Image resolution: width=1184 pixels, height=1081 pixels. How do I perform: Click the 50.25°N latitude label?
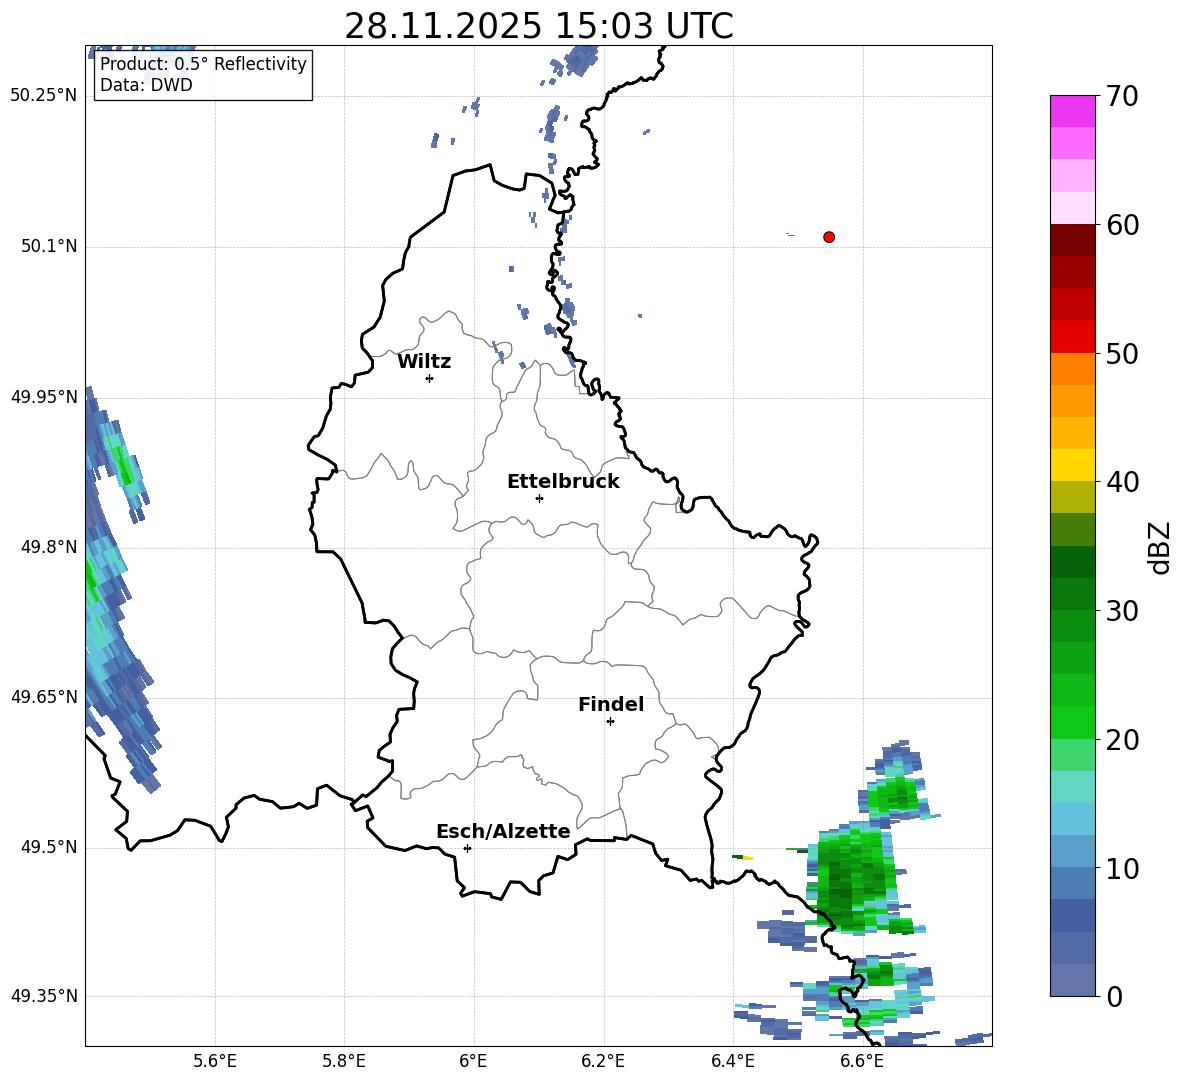click(x=44, y=96)
